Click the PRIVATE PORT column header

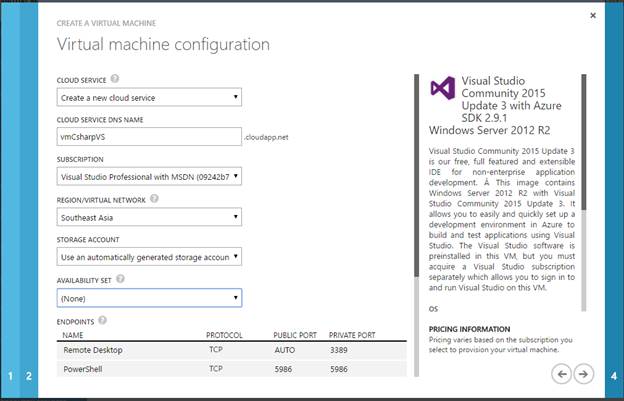(x=352, y=335)
